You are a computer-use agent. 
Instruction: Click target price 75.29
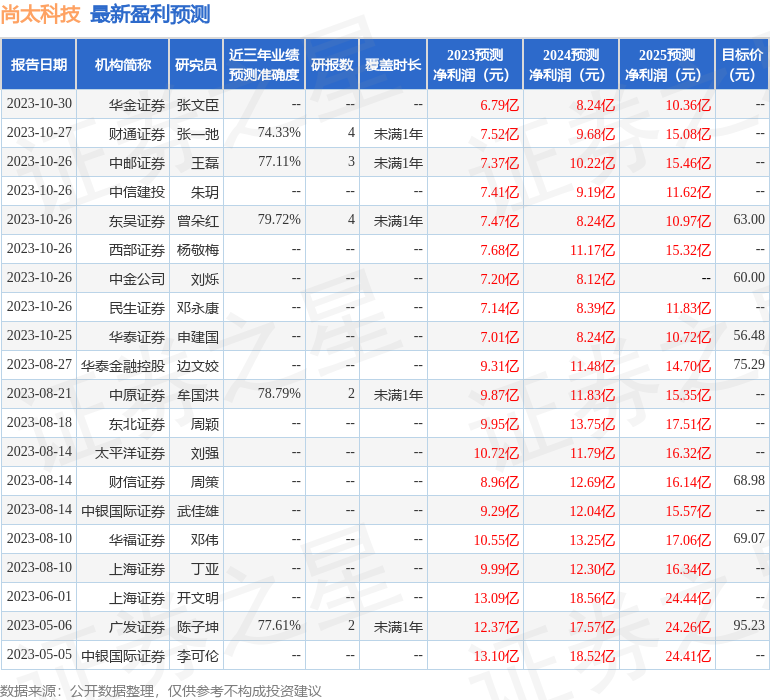point(749,364)
